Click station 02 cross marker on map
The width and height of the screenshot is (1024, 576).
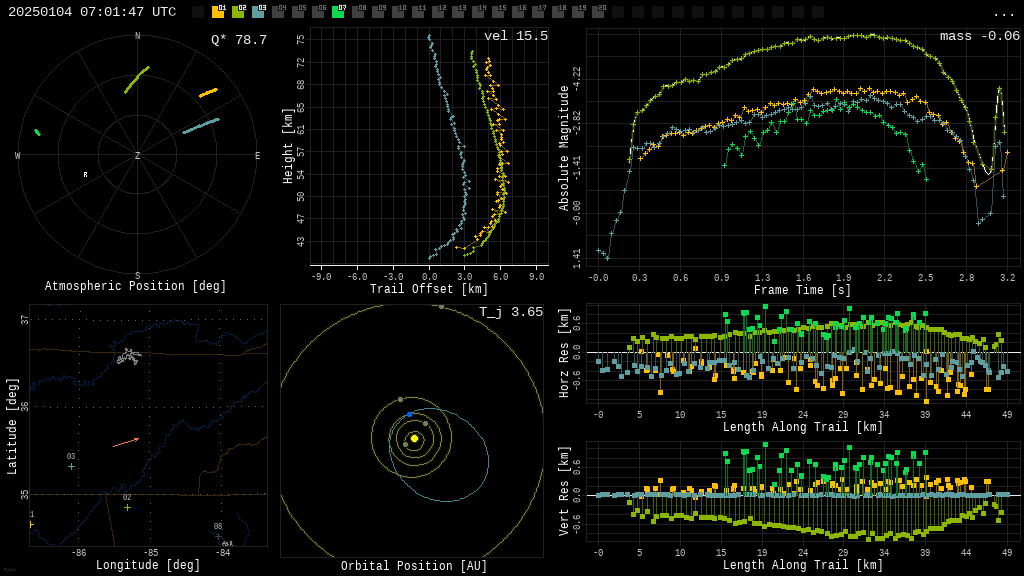pos(127,507)
